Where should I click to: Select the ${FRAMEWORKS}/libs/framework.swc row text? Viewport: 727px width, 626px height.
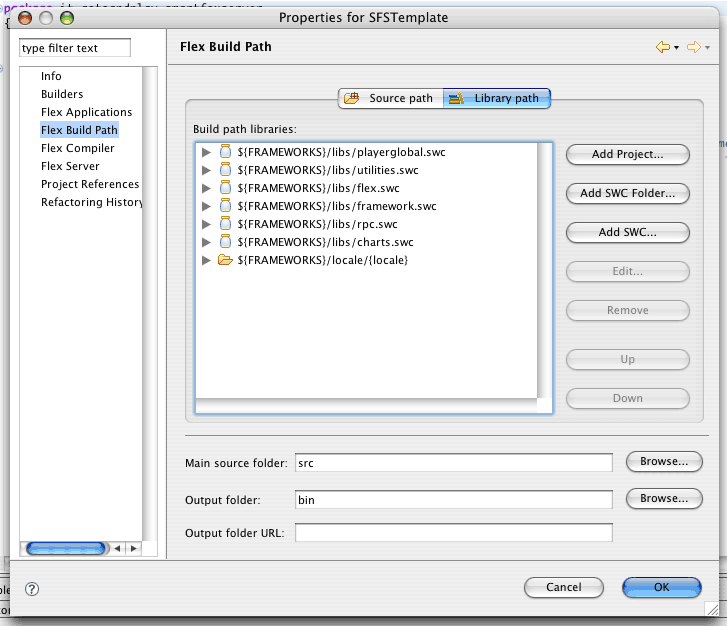coord(337,206)
